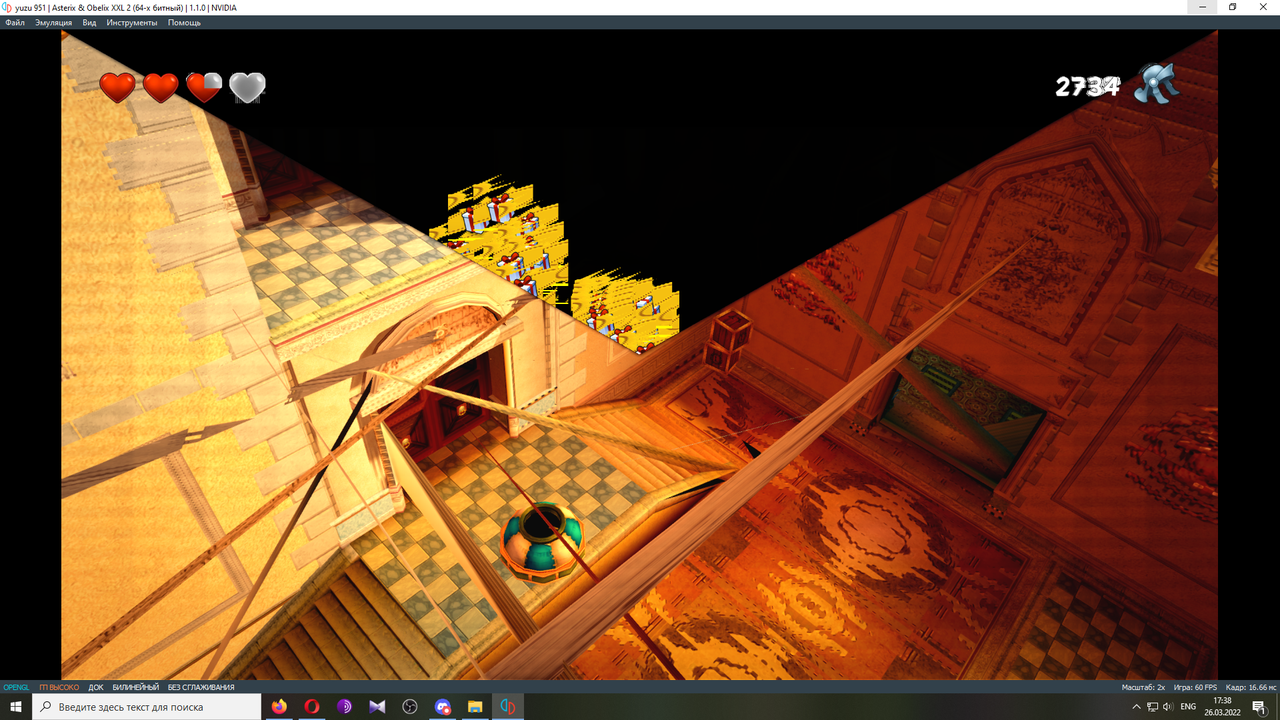Click the helmet counter icon in the HUD
This screenshot has width=1280, height=720.
click(1157, 83)
